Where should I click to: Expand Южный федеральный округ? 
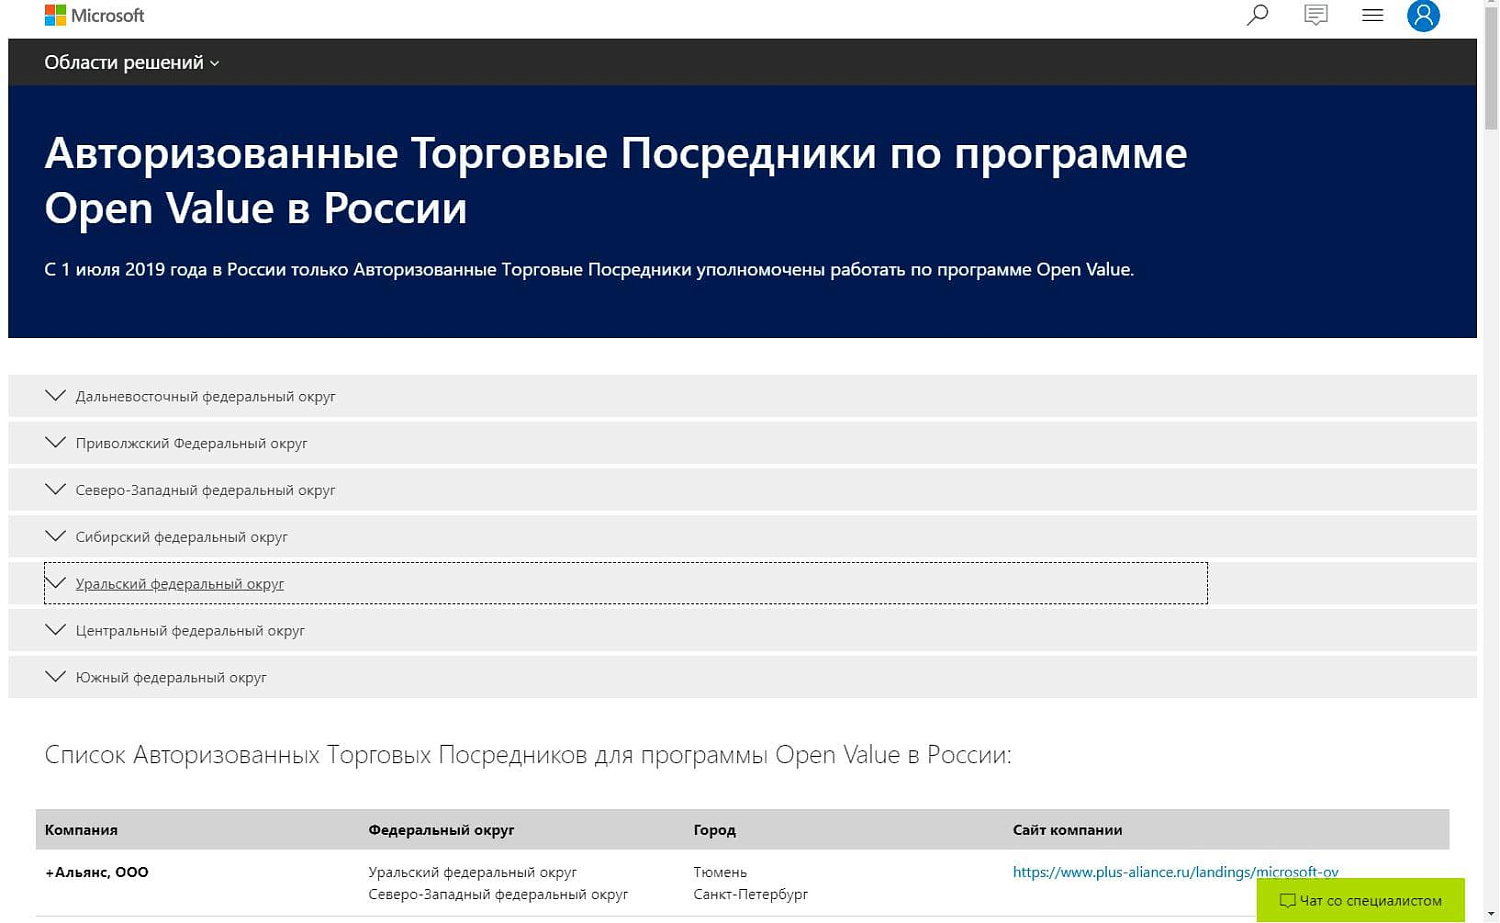point(171,677)
